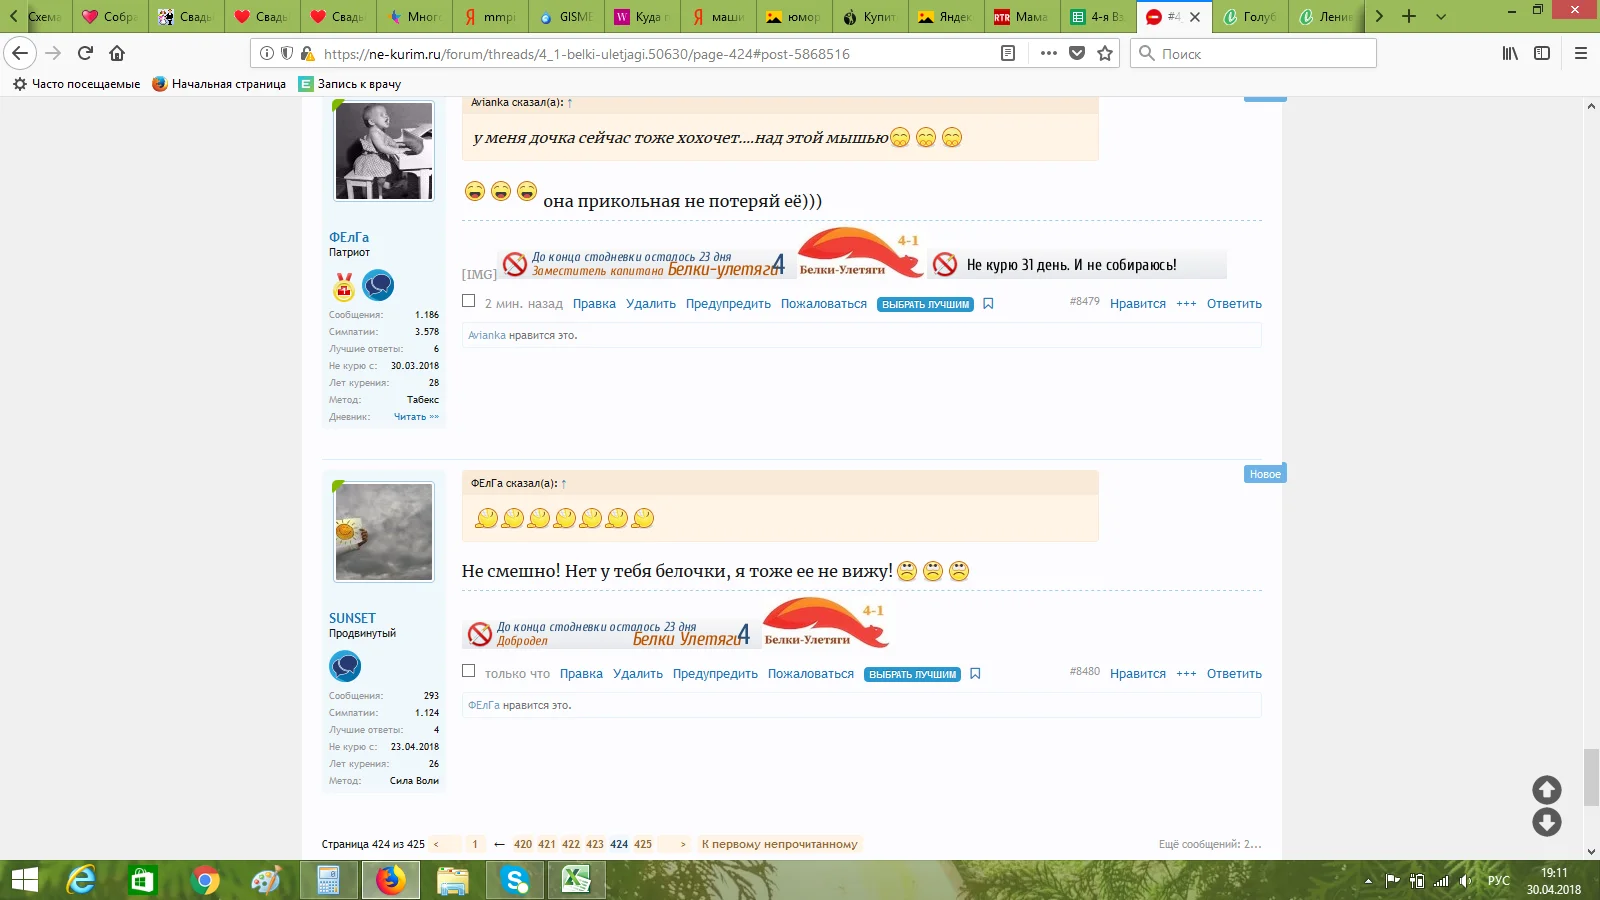Open a new browser tab
The height and width of the screenshot is (900, 1600).
[x=1409, y=16]
